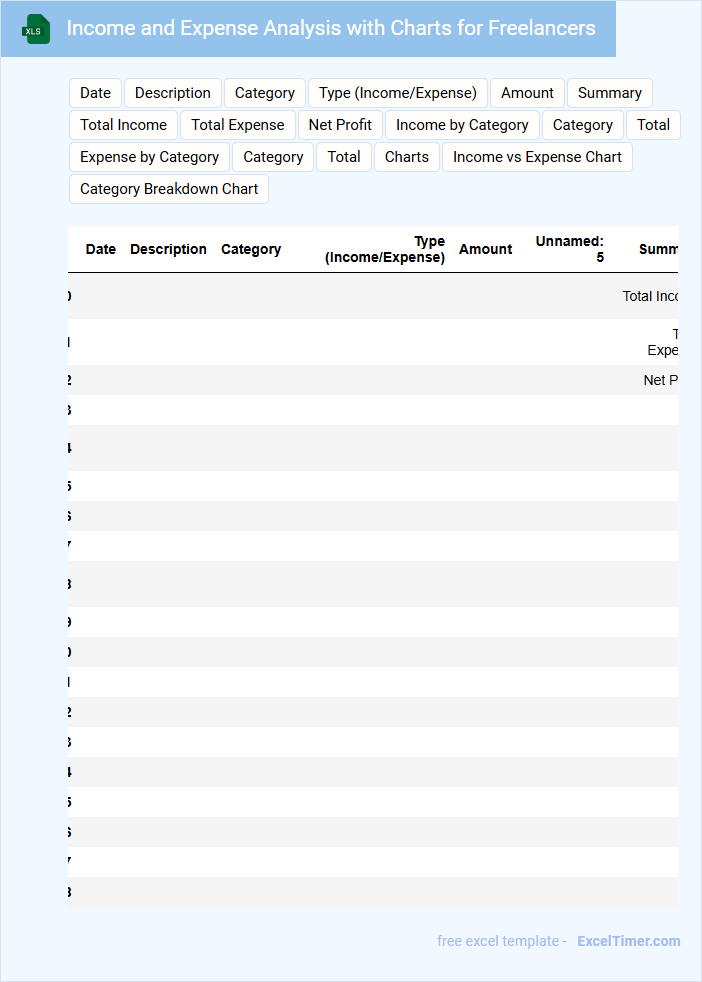
Task: Click the Total tag beside the Charts tag
Action: pos(344,157)
